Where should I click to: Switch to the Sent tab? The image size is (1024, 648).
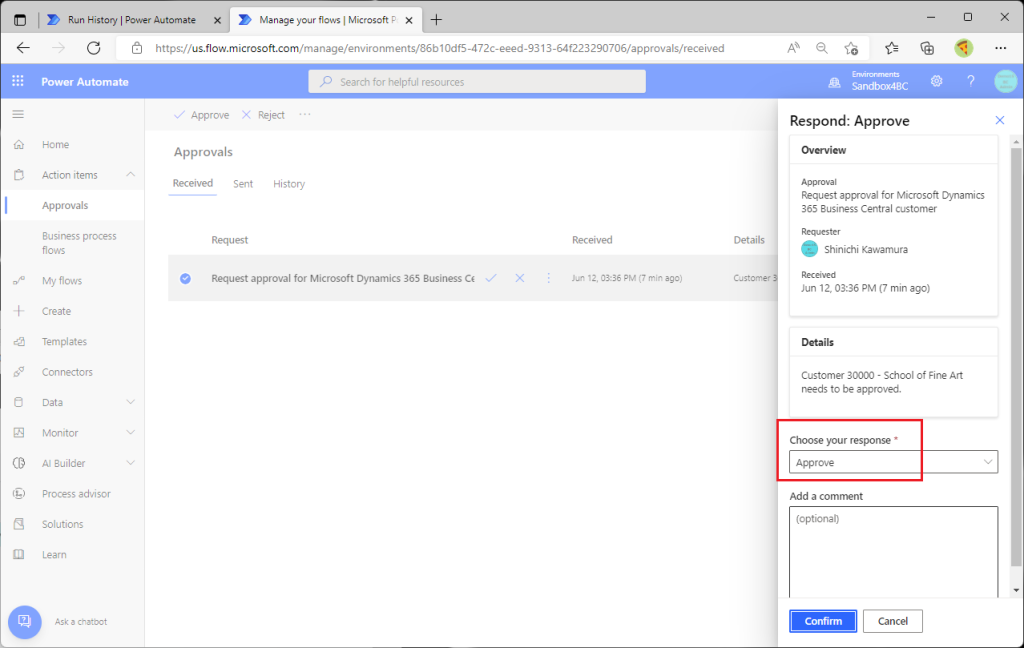[x=243, y=184]
